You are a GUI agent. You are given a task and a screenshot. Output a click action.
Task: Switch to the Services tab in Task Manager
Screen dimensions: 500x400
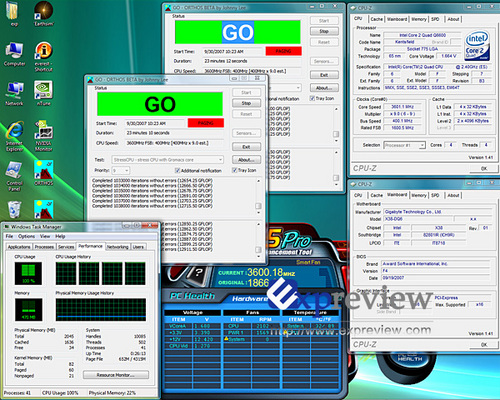point(66,247)
